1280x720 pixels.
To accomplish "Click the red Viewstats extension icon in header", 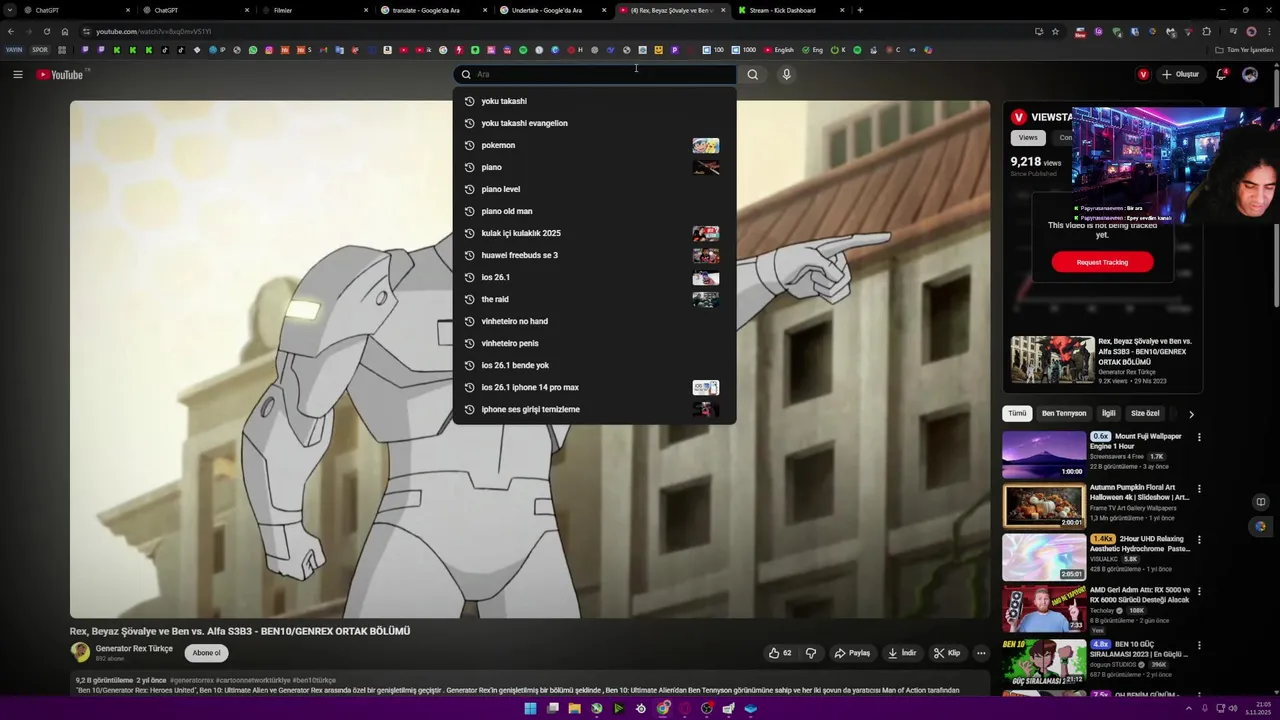I will 1143,74.
